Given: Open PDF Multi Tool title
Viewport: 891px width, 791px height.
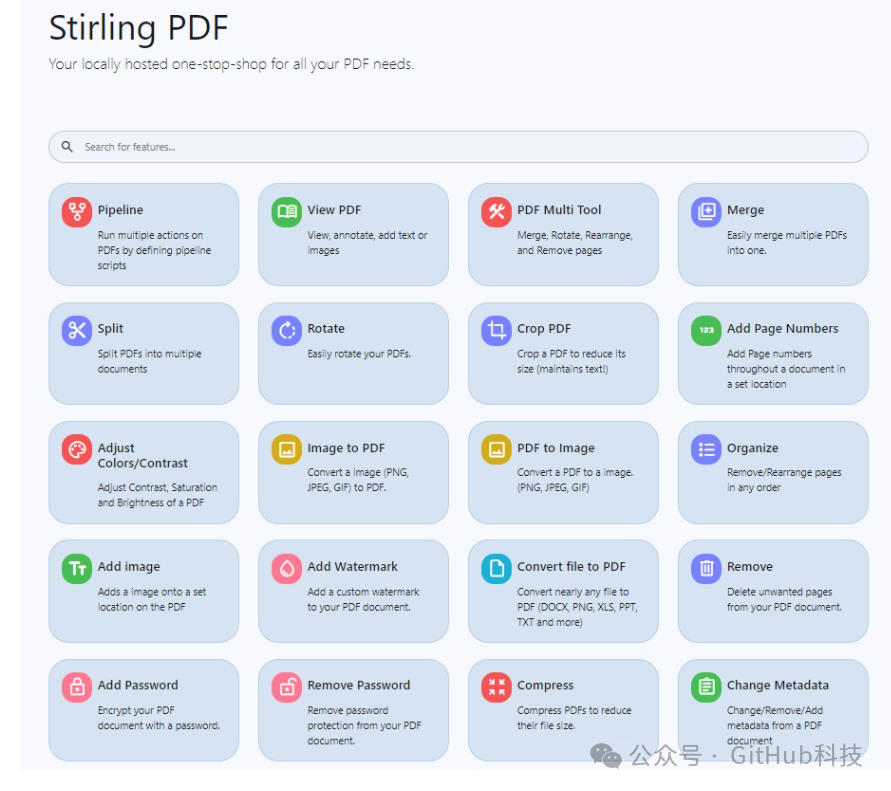Looking at the screenshot, I should click(x=559, y=210).
